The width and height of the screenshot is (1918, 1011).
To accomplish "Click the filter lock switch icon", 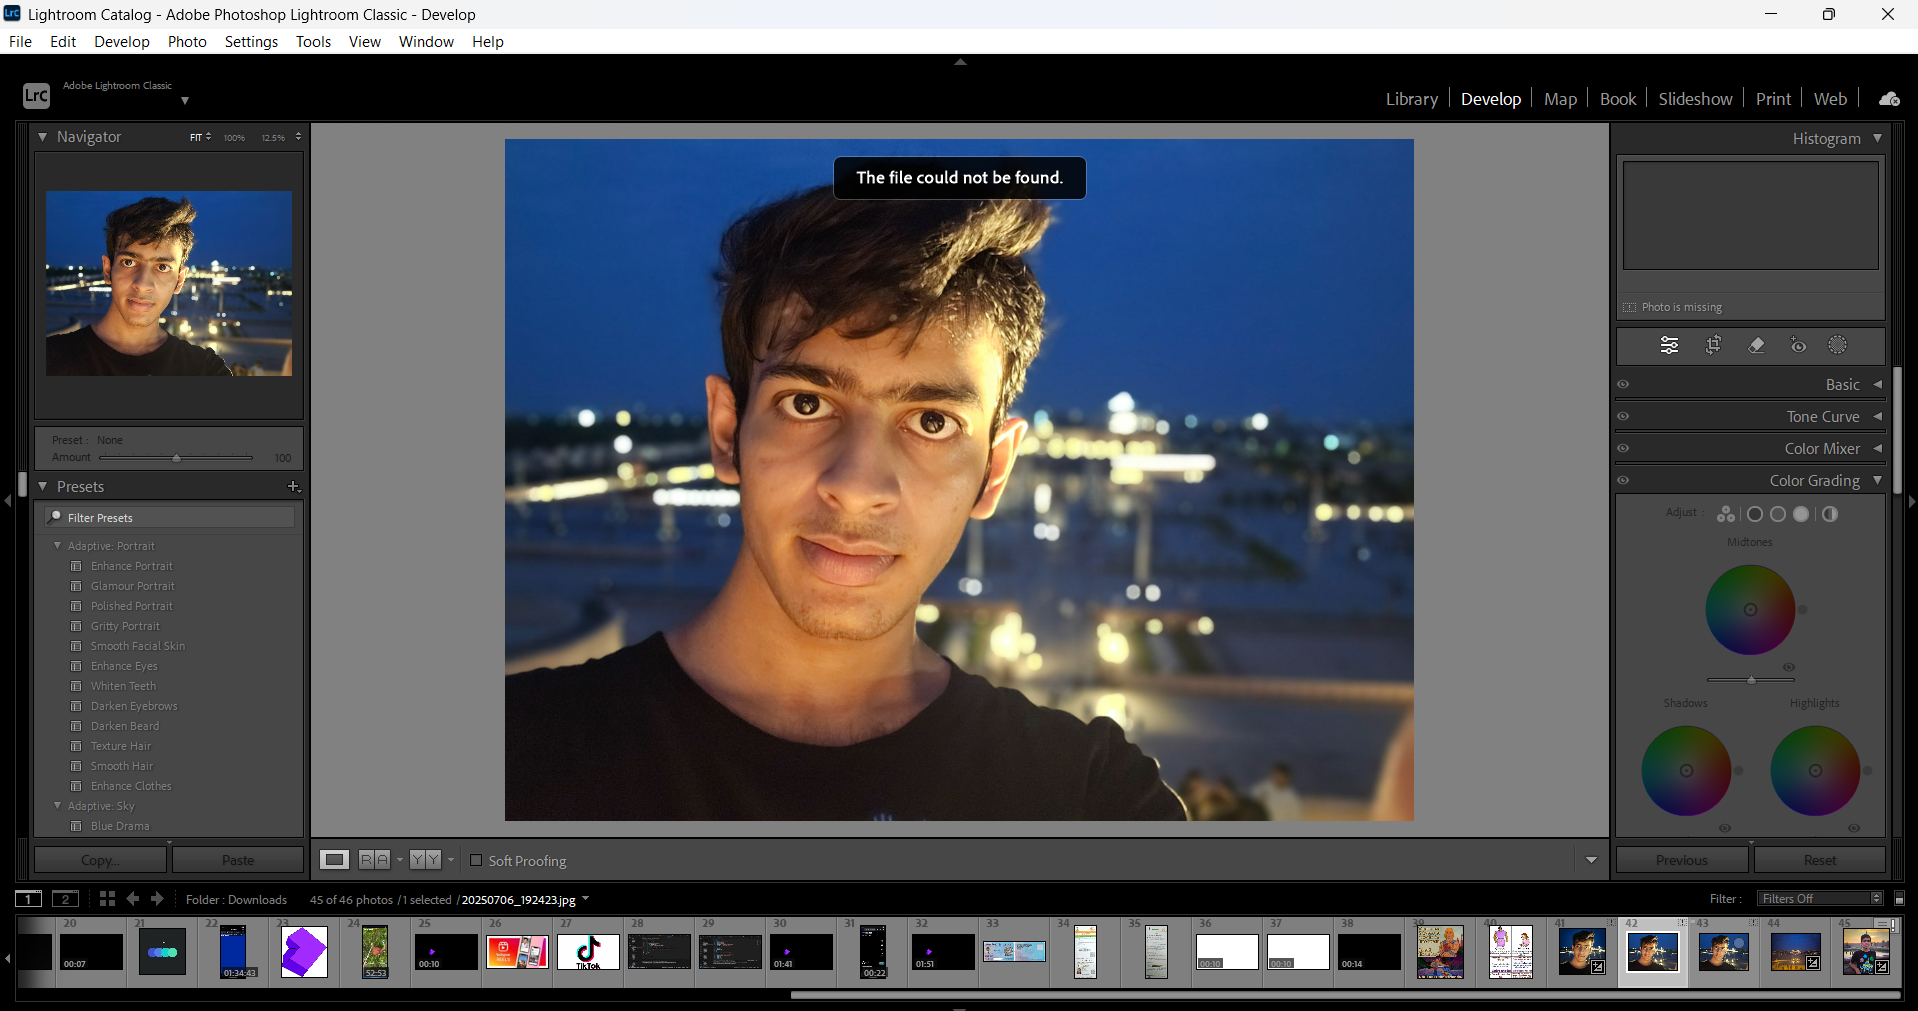I will click(x=1899, y=899).
